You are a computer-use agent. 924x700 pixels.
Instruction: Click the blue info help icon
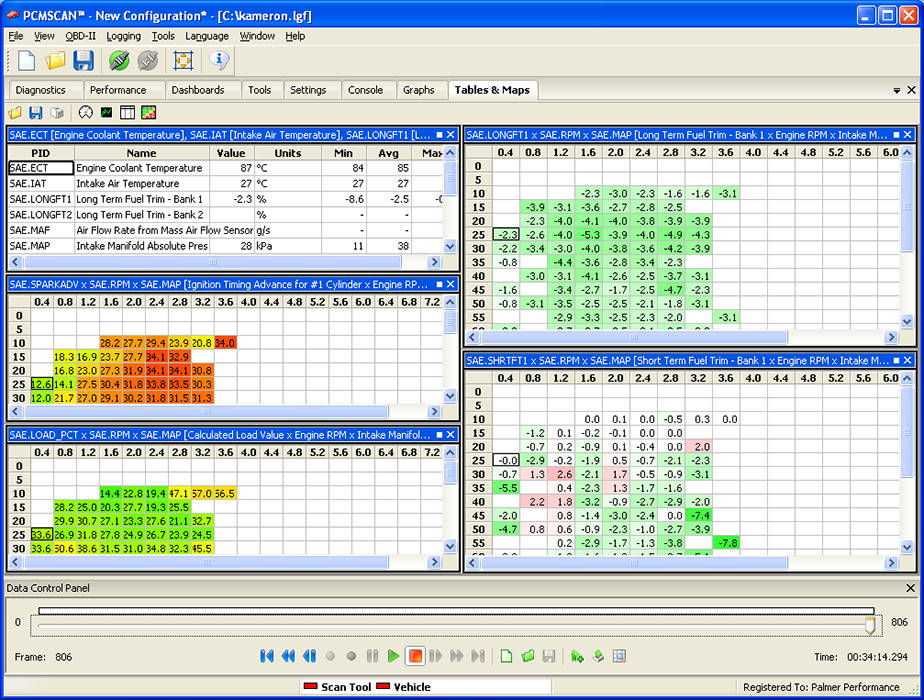219,60
